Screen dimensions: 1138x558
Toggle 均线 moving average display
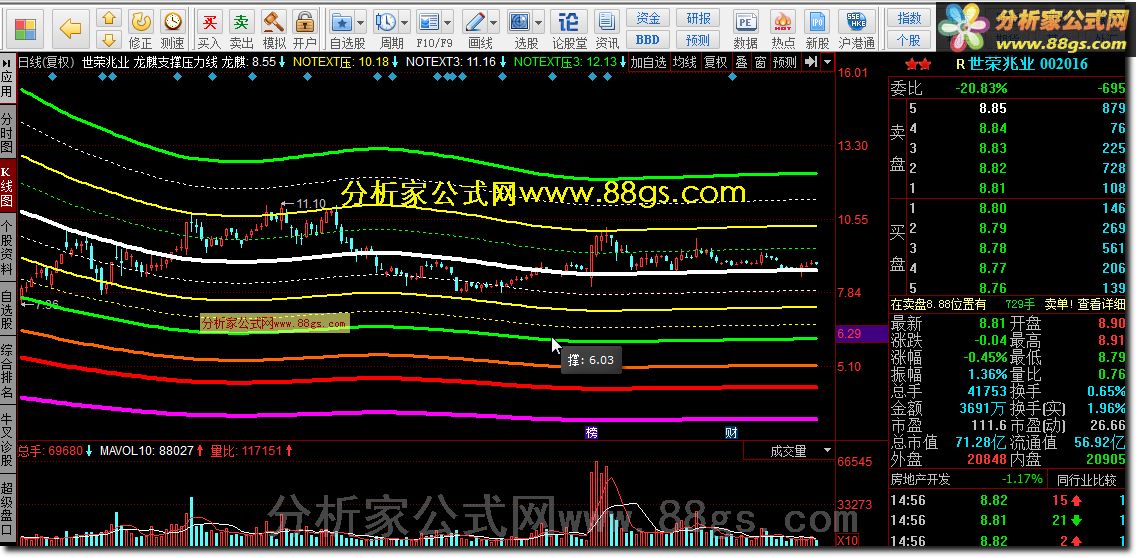(685, 62)
